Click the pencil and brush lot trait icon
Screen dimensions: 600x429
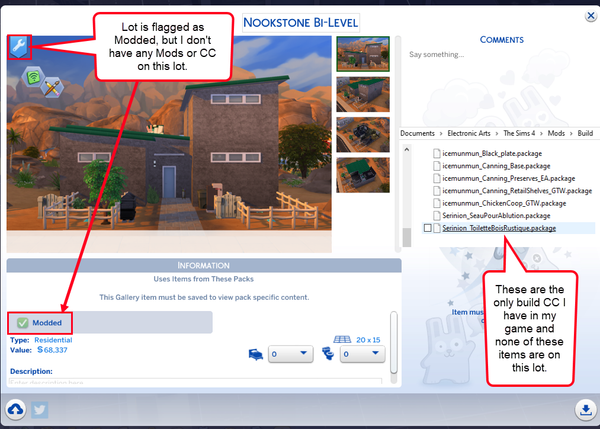click(52, 88)
